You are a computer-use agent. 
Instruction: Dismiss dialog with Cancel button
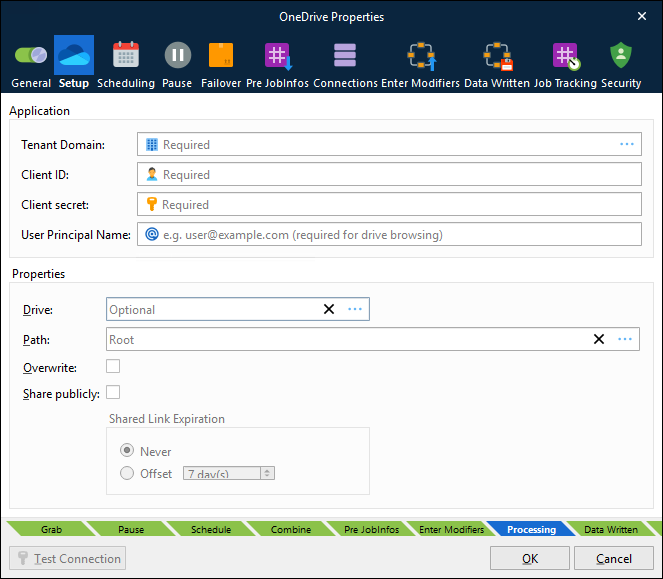tap(614, 558)
